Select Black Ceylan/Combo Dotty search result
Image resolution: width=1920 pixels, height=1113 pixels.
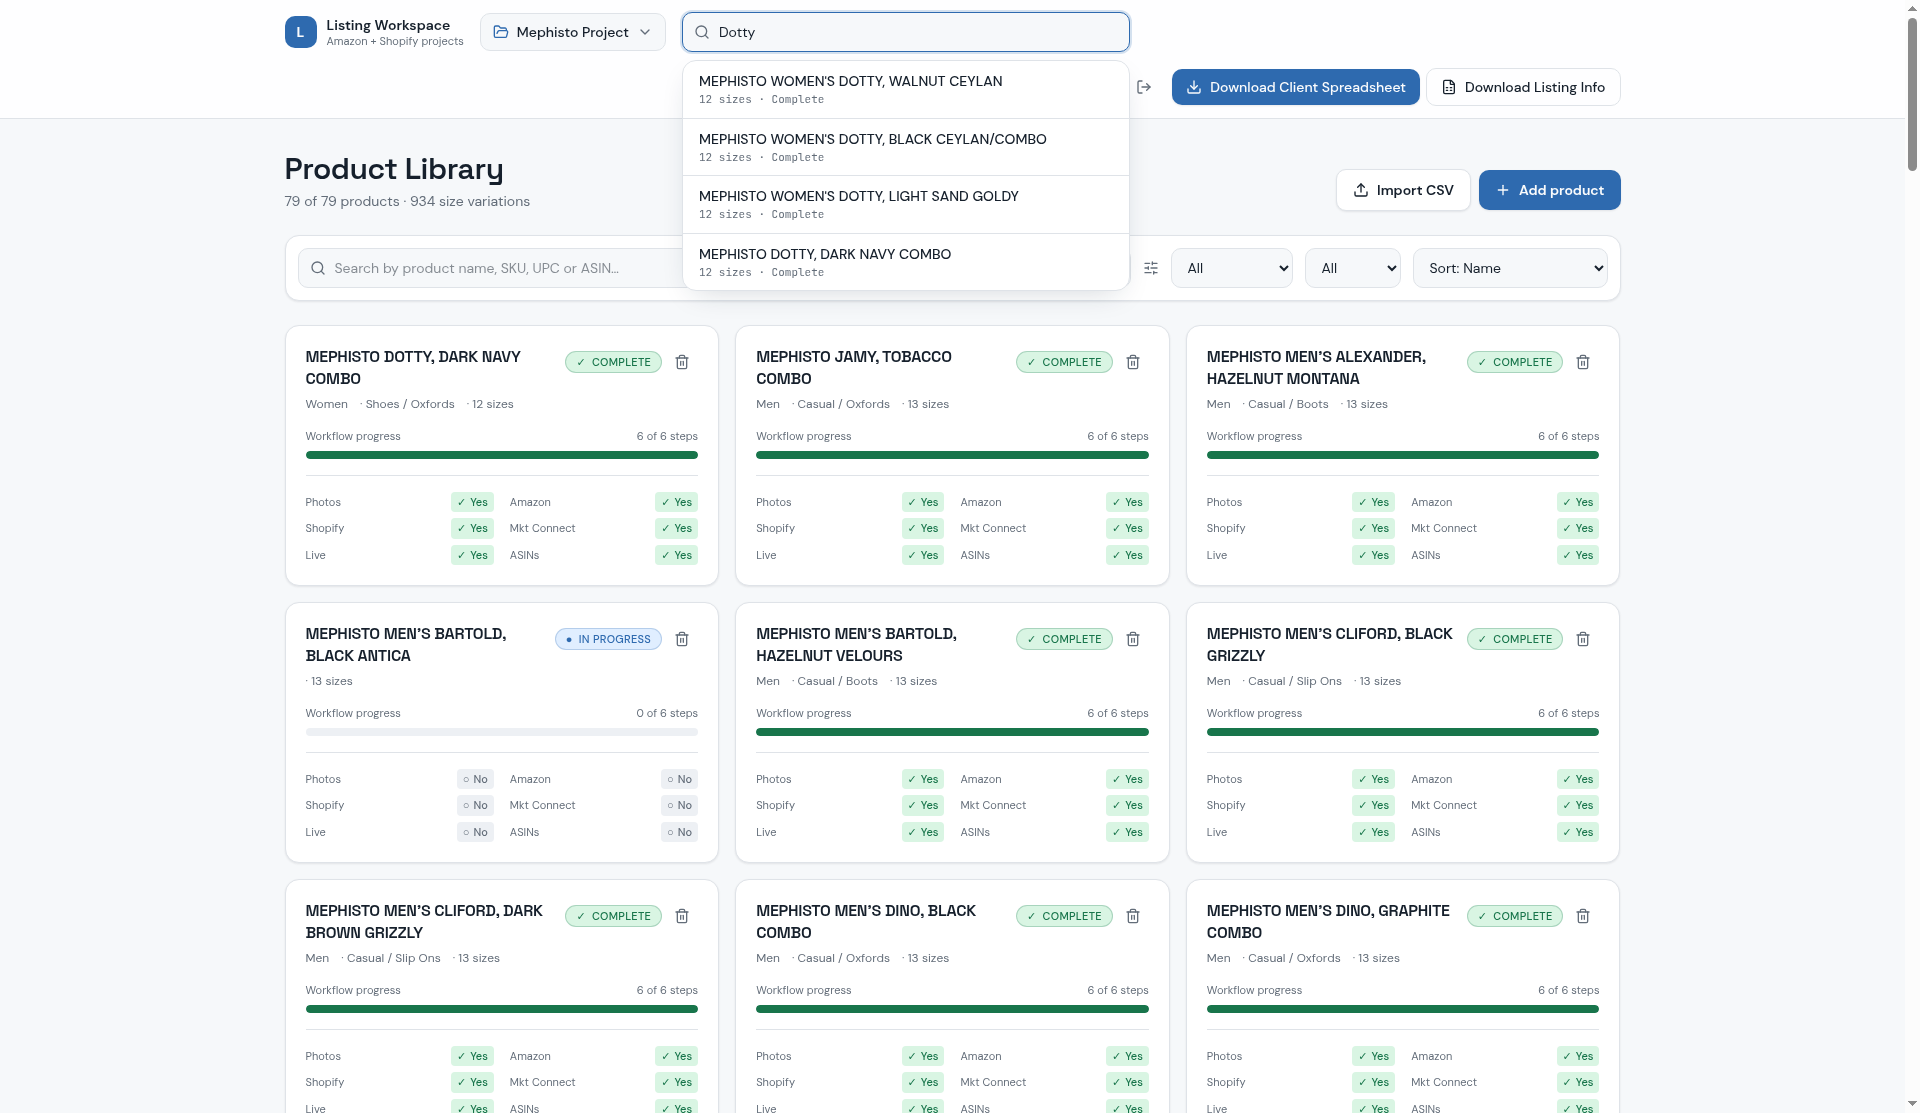click(x=906, y=147)
